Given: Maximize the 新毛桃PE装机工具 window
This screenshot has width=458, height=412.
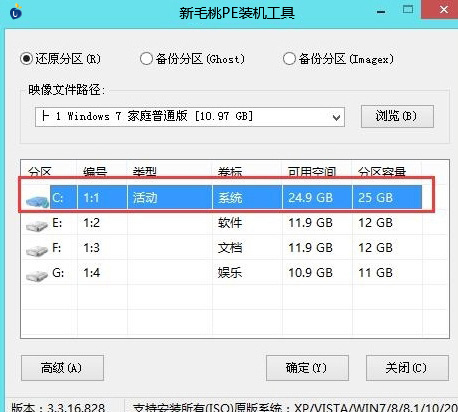Looking at the screenshot, I should 408,9.
